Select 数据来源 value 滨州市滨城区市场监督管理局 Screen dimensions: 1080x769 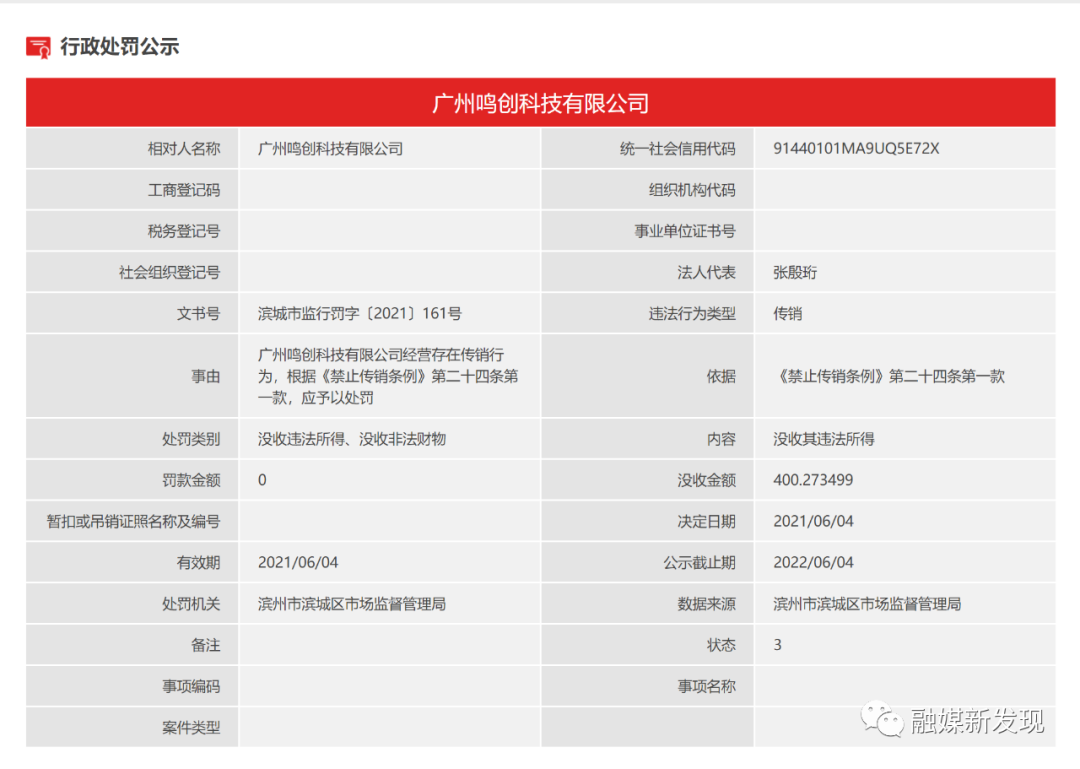click(x=867, y=604)
